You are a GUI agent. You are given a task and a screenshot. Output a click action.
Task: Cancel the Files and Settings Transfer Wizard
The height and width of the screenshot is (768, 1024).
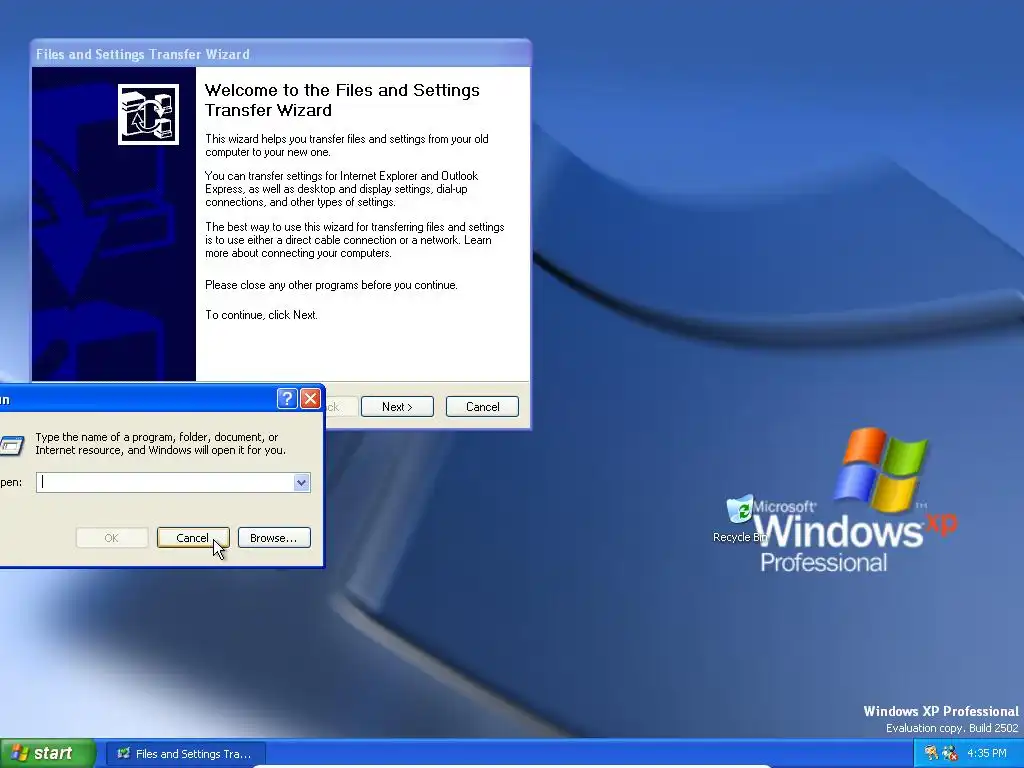[483, 406]
